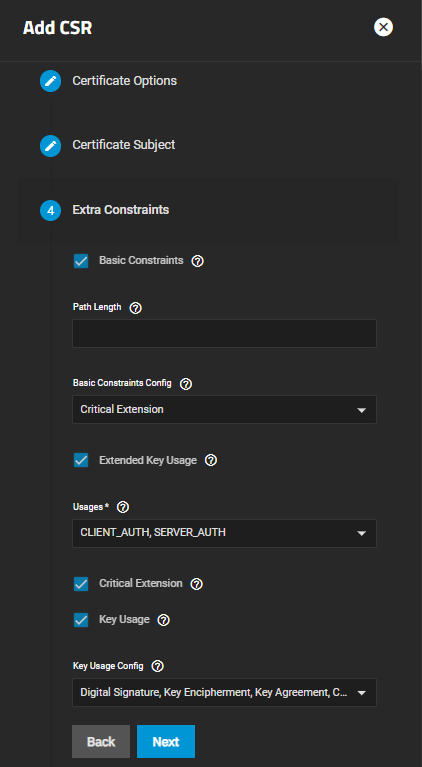Viewport: 422px width, 767px height.
Task: Show Key Usage Config help tooltip
Action: point(157,666)
